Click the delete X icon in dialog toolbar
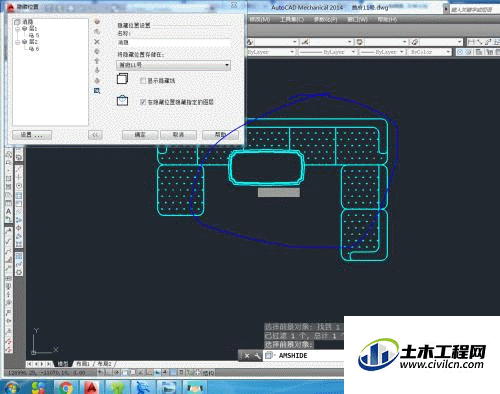 tap(97, 42)
